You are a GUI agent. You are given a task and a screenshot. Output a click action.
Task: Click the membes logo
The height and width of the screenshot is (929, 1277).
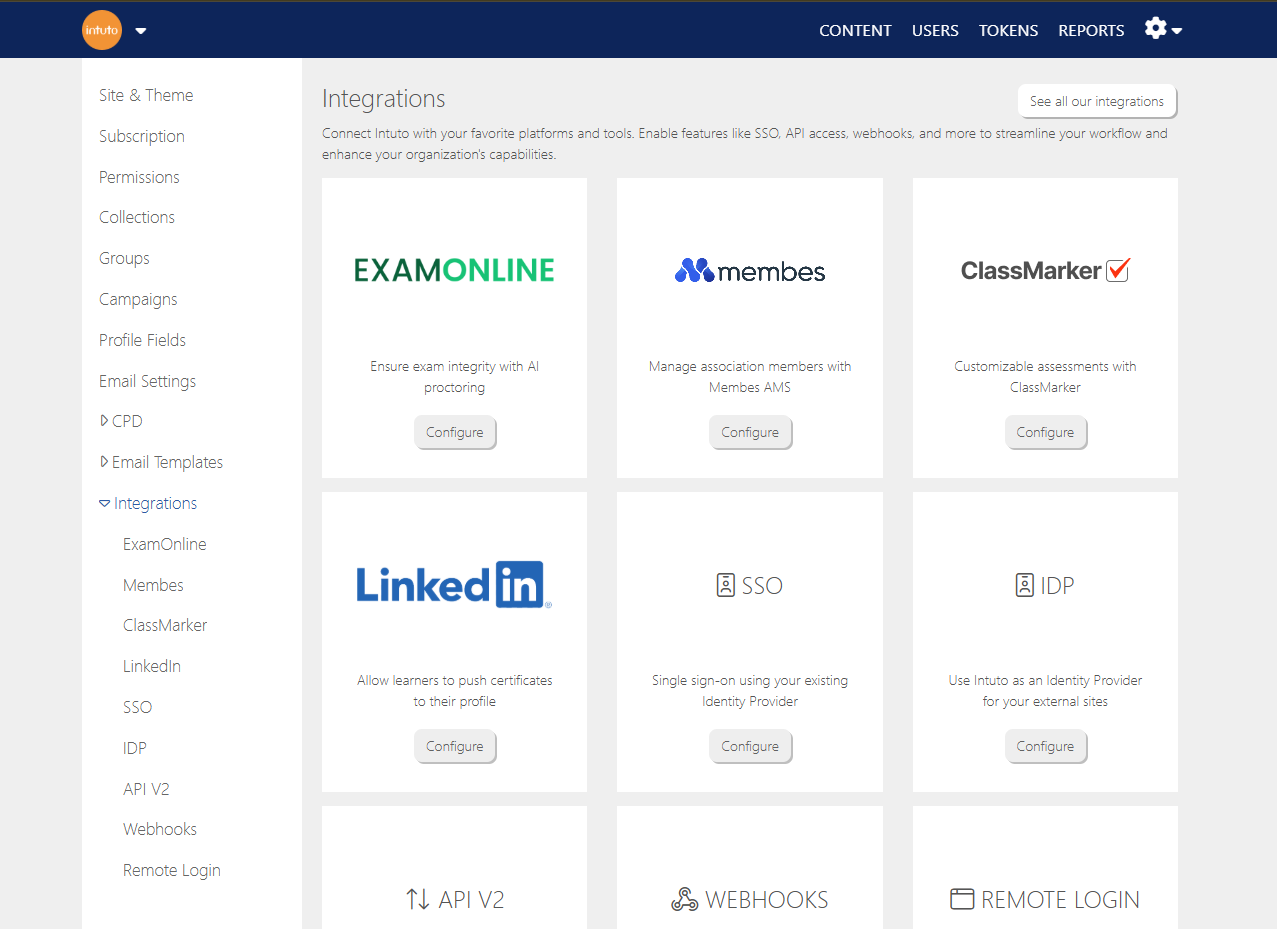[x=750, y=270]
